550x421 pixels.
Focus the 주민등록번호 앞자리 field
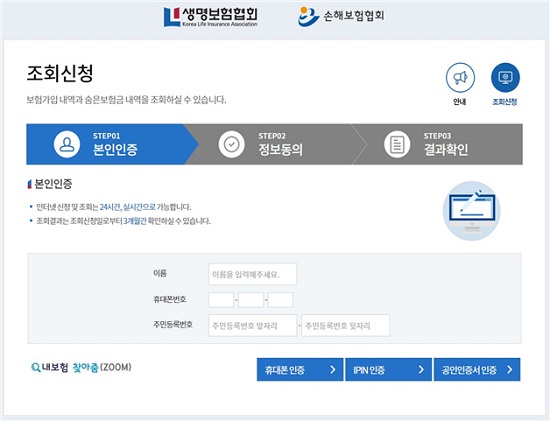tap(253, 326)
